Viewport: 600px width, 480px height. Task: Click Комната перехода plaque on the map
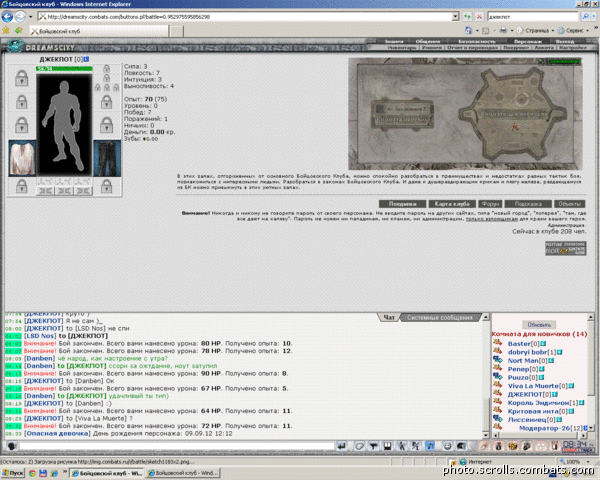[403, 120]
